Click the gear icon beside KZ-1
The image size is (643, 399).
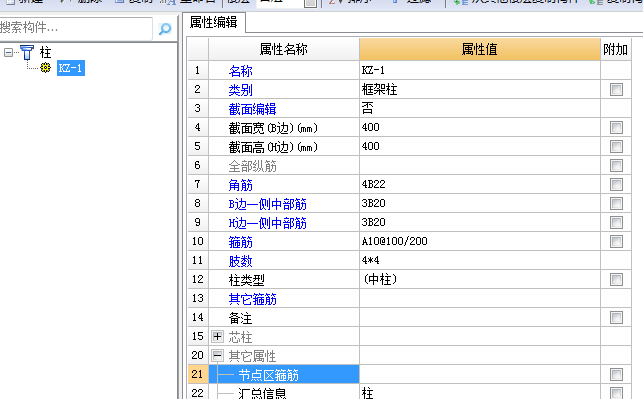(46, 68)
